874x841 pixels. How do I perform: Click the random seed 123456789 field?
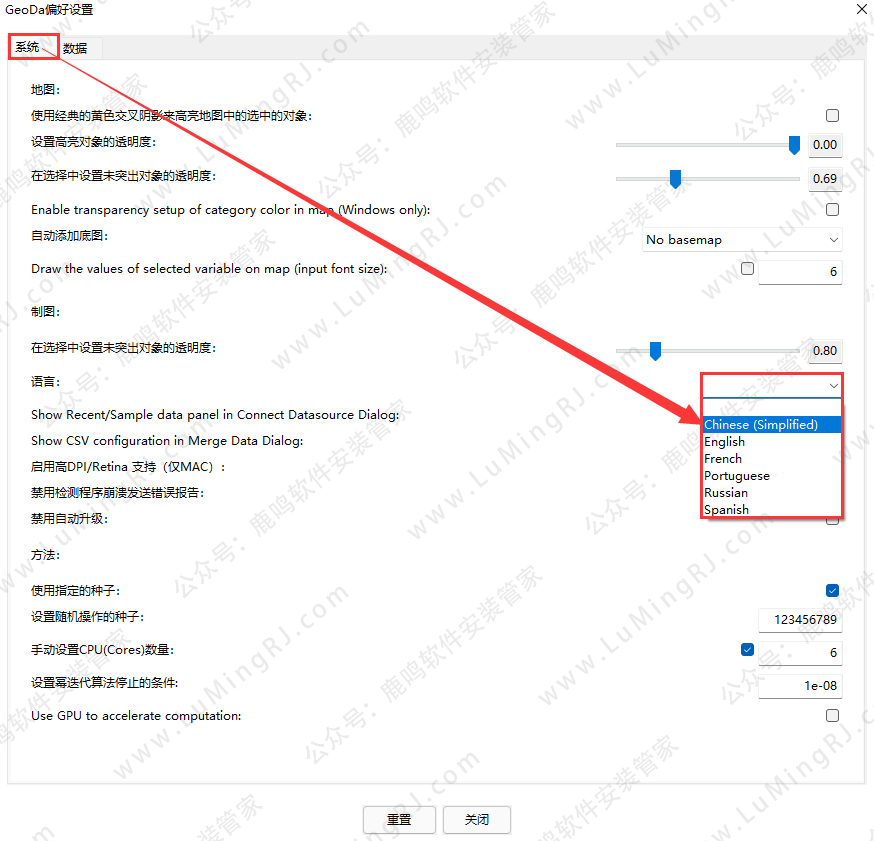click(800, 621)
